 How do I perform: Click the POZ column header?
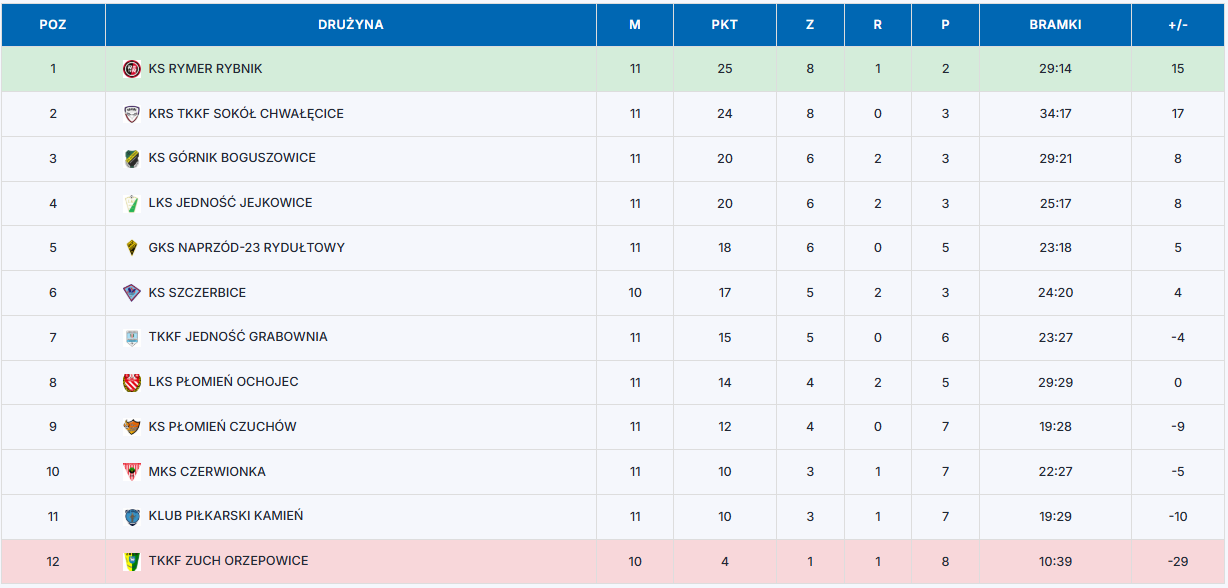click(53, 25)
